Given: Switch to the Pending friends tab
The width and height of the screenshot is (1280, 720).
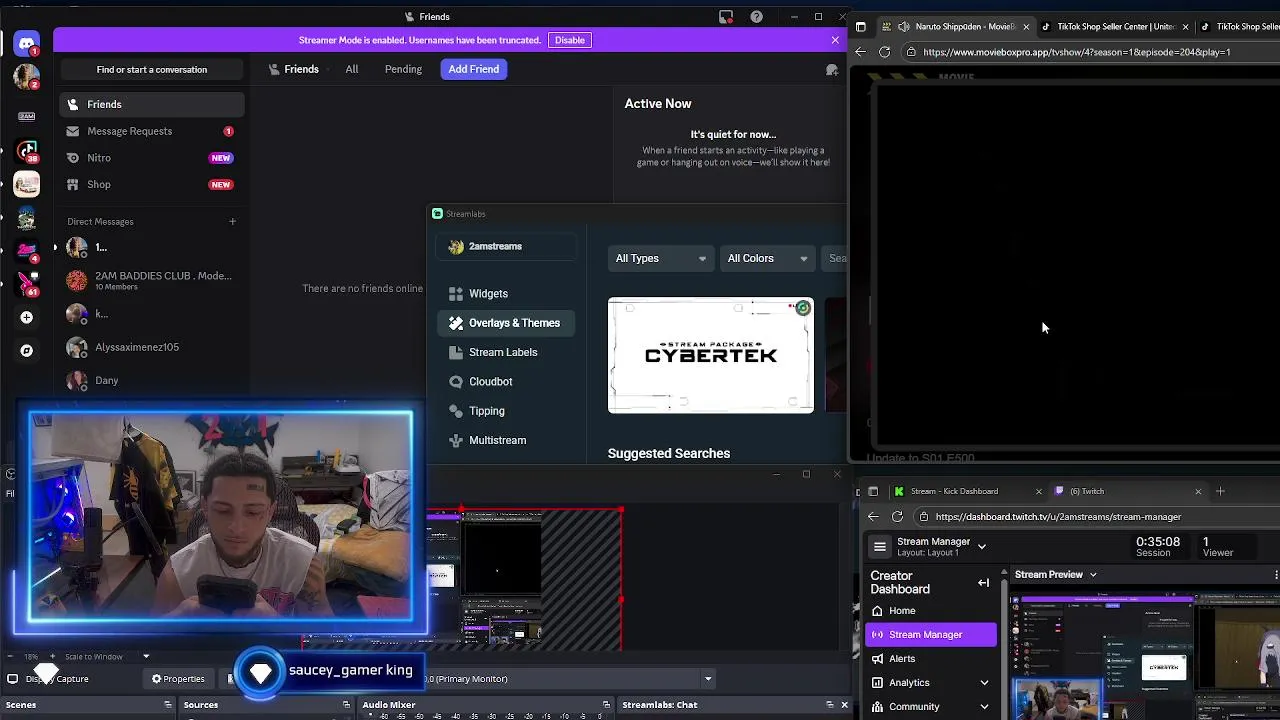Looking at the screenshot, I should pyautogui.click(x=403, y=69).
